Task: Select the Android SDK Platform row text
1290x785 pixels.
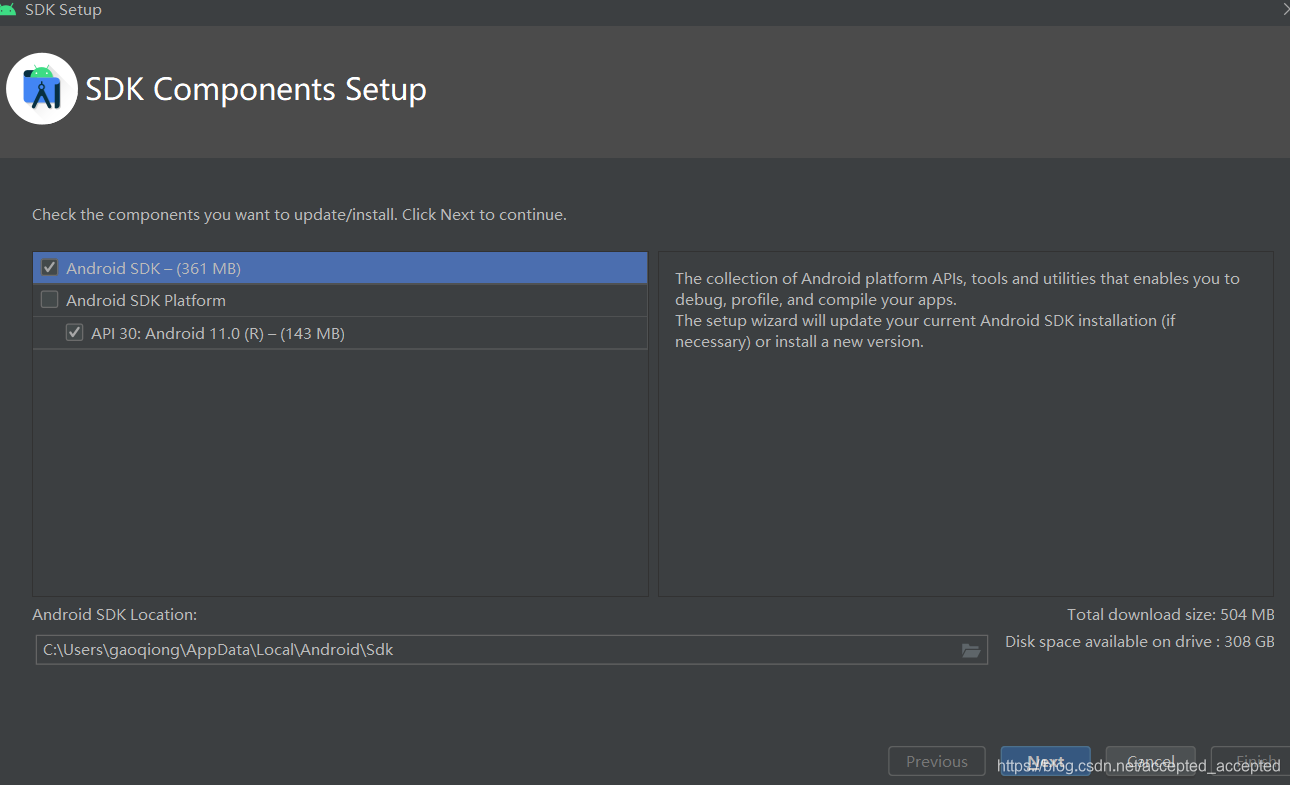Action: pos(146,300)
